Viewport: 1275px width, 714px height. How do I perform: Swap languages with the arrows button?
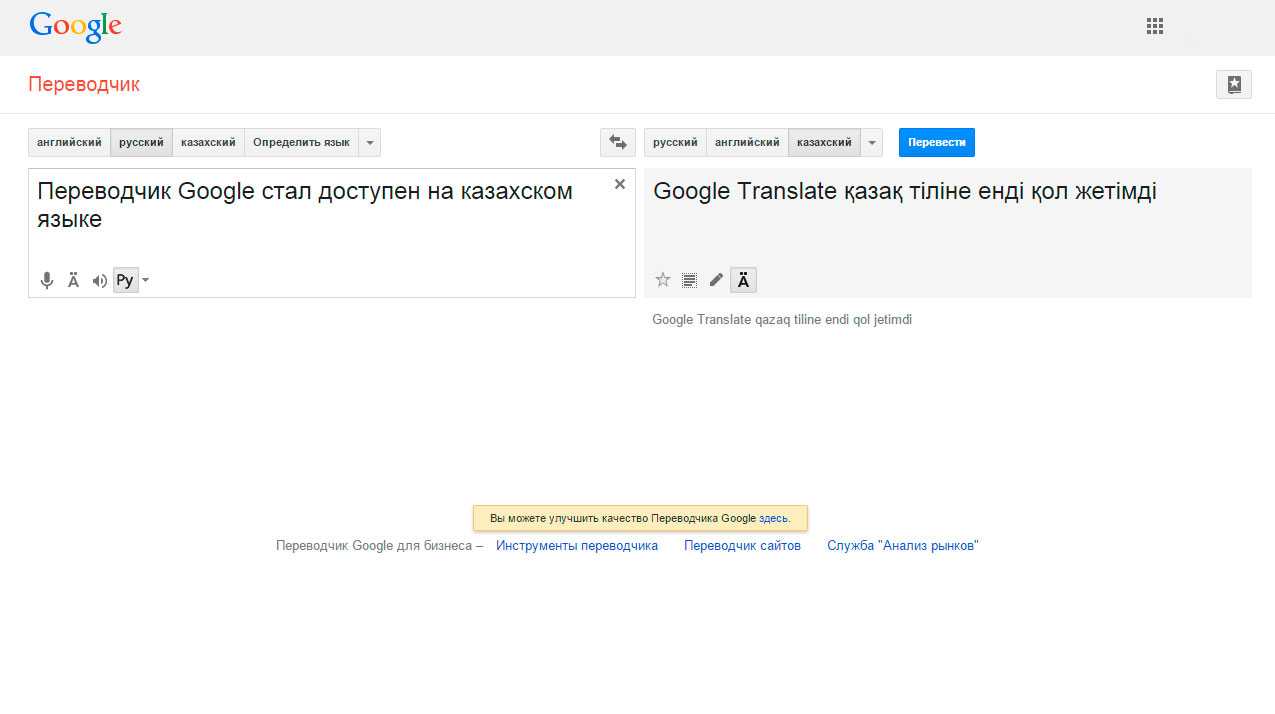(618, 143)
